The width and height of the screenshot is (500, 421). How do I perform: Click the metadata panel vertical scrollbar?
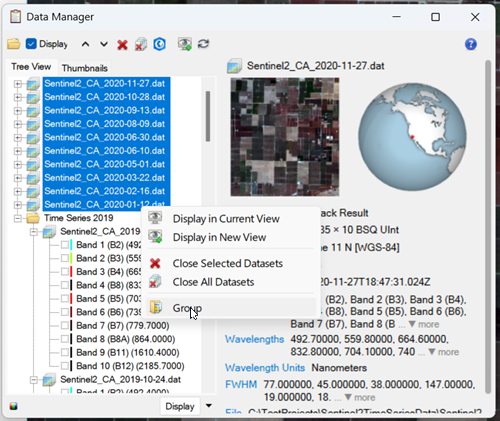488,227
